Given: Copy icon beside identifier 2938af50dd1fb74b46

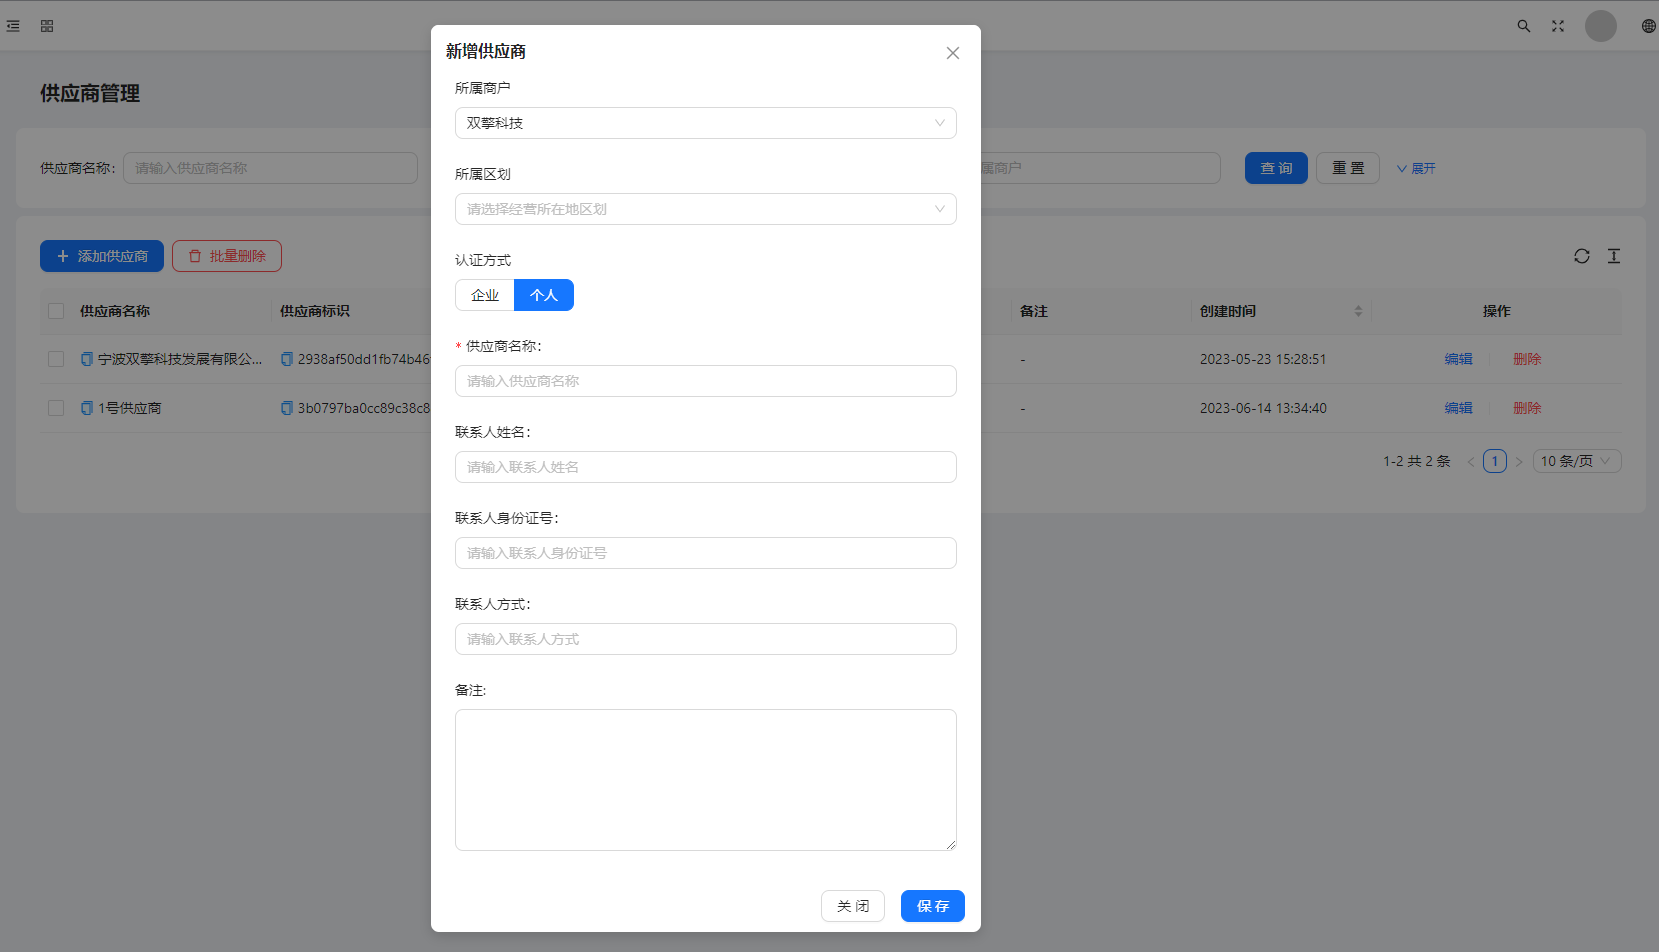Looking at the screenshot, I should tap(287, 359).
